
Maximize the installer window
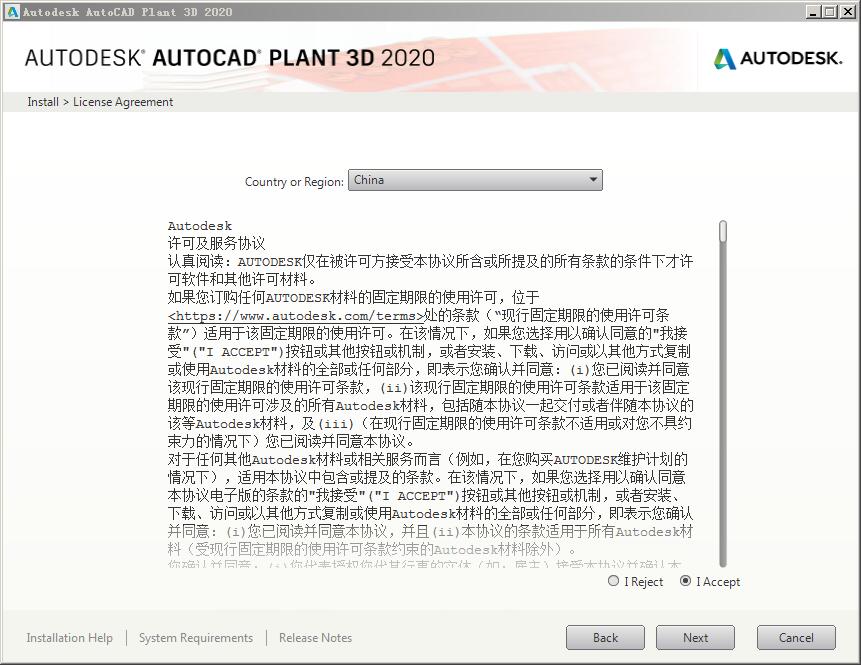830,12
